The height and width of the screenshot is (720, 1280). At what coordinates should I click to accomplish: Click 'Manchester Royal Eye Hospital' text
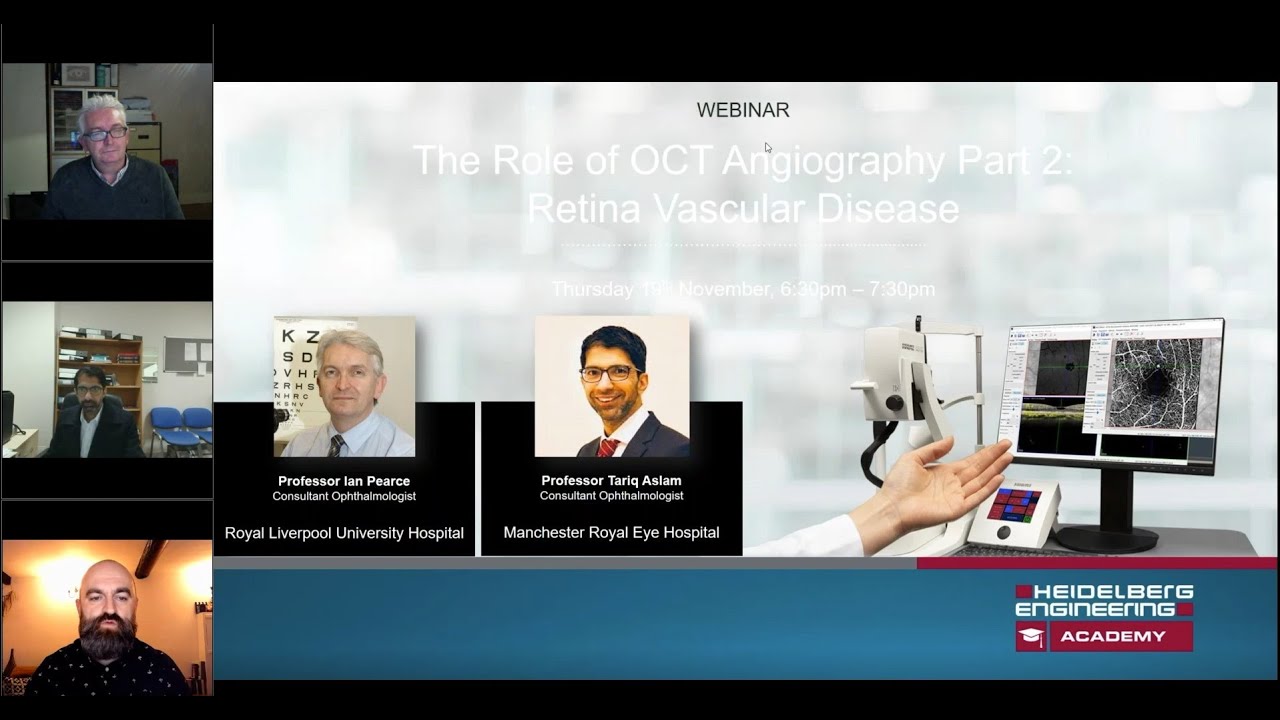coord(611,533)
